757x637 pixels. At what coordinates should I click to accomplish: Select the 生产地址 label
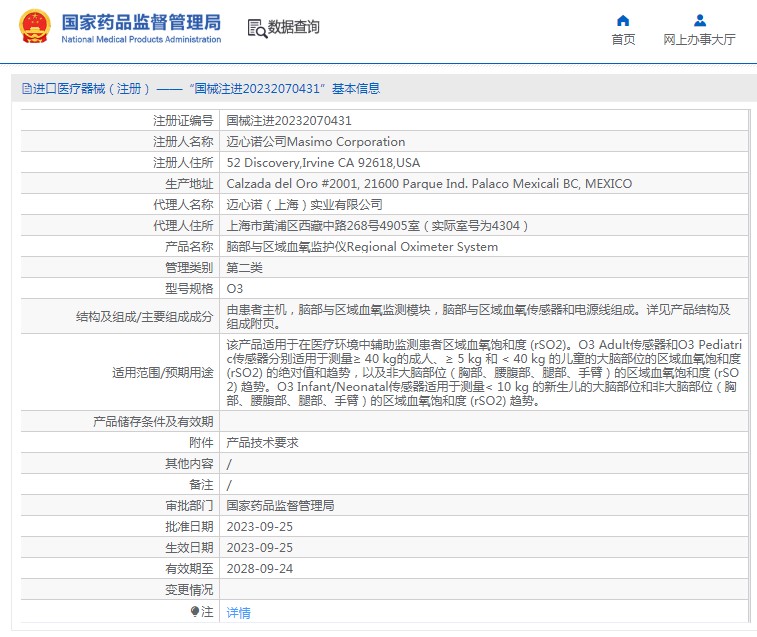point(189,184)
